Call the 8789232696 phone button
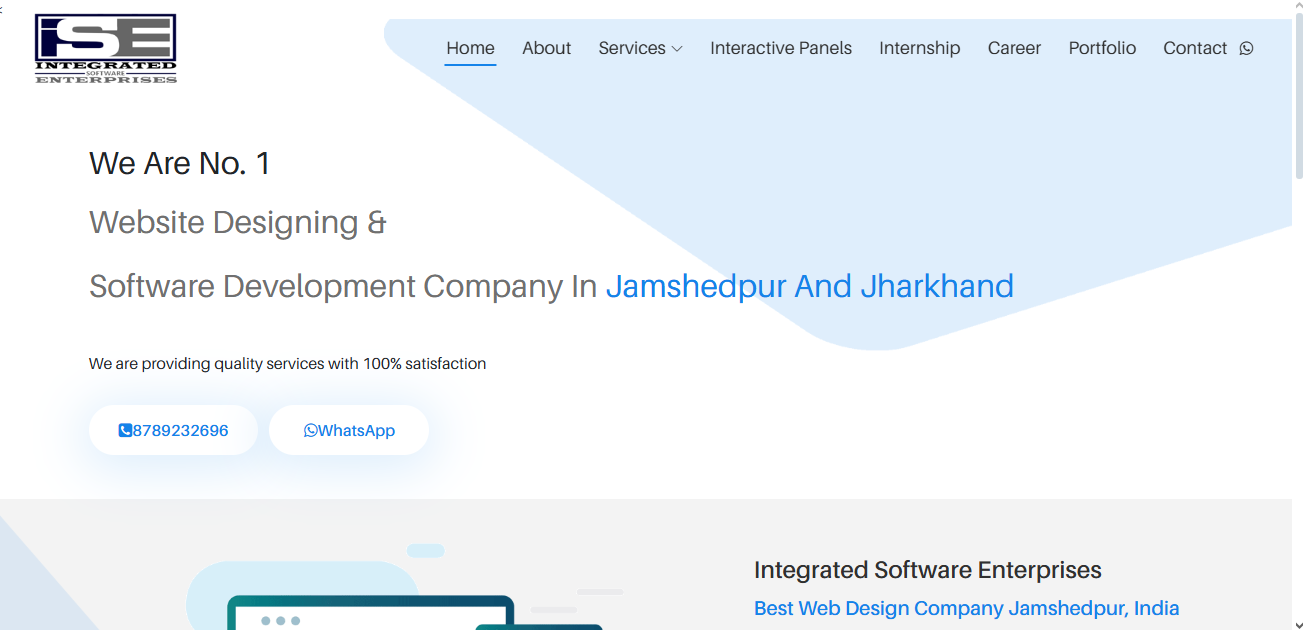 click(x=173, y=430)
